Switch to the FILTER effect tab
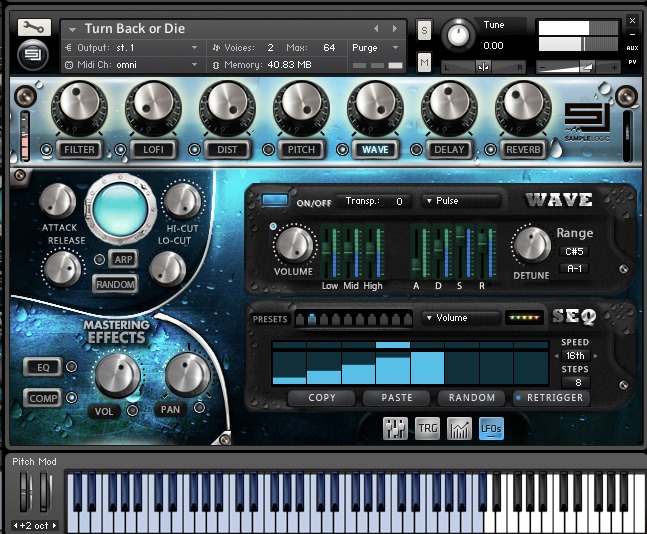The width and height of the screenshot is (647, 534). pyautogui.click(x=80, y=150)
